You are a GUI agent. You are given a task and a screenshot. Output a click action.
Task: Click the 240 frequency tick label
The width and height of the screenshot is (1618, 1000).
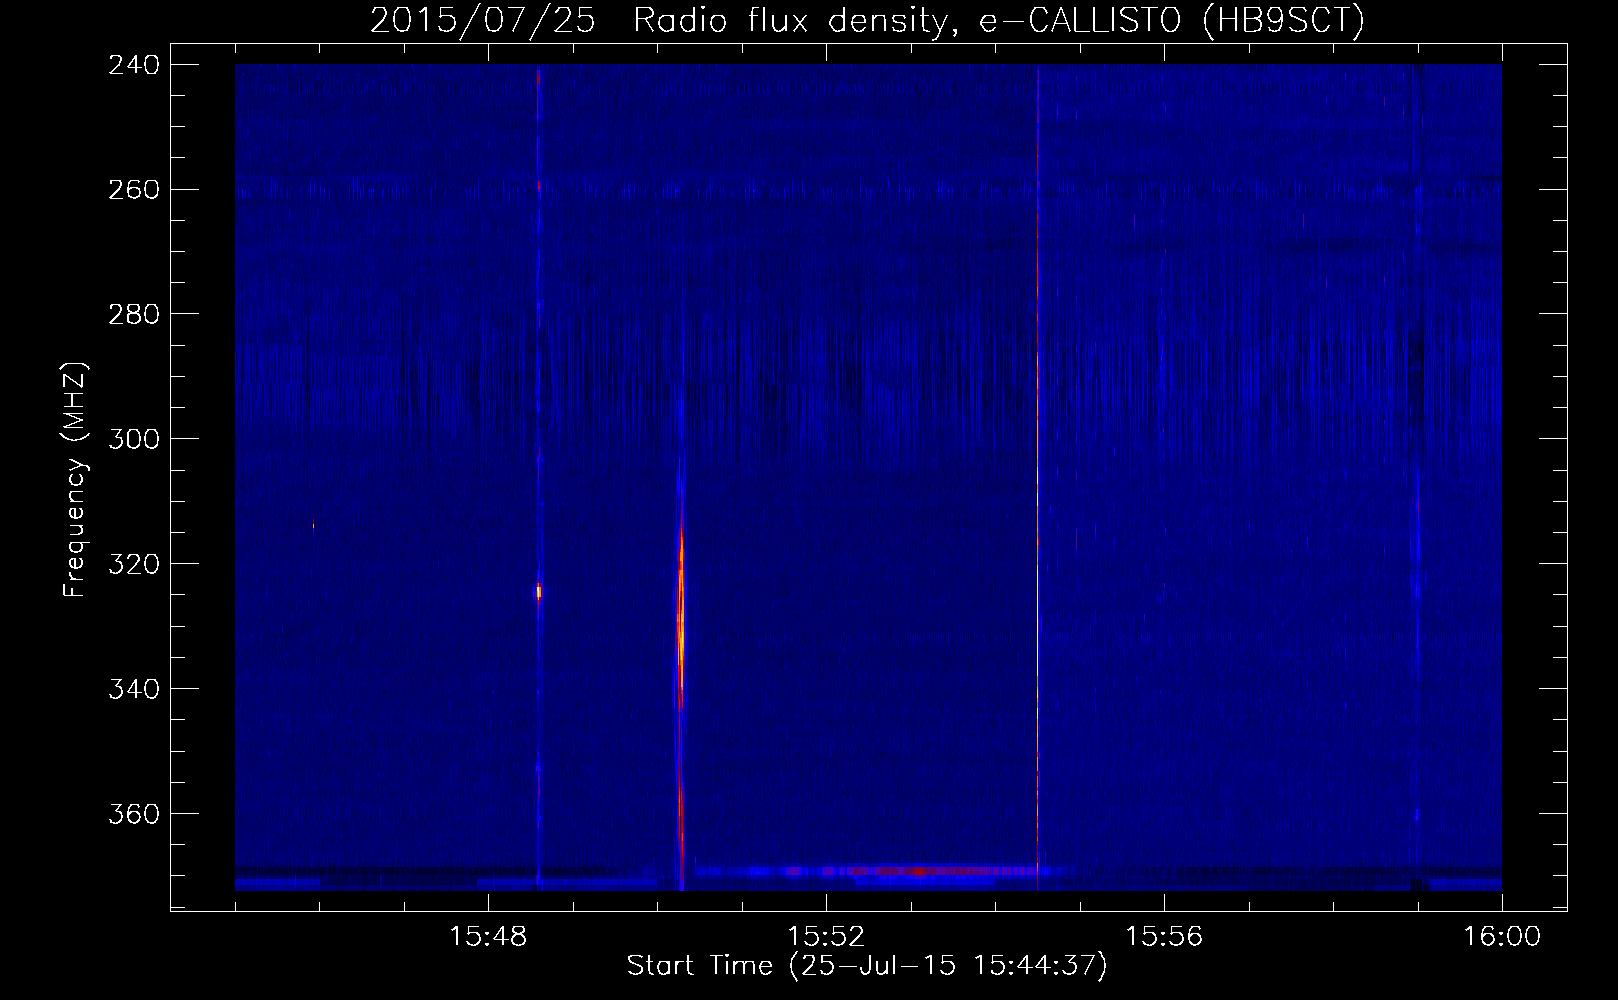[133, 65]
